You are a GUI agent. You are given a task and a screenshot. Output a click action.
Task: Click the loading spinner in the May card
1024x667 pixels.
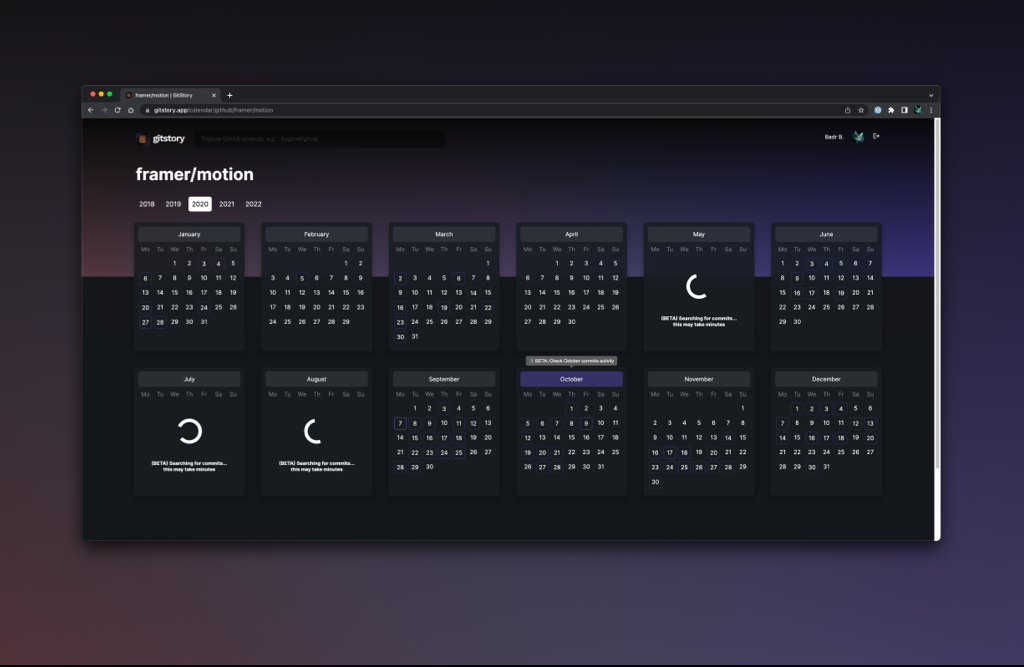coord(697,286)
